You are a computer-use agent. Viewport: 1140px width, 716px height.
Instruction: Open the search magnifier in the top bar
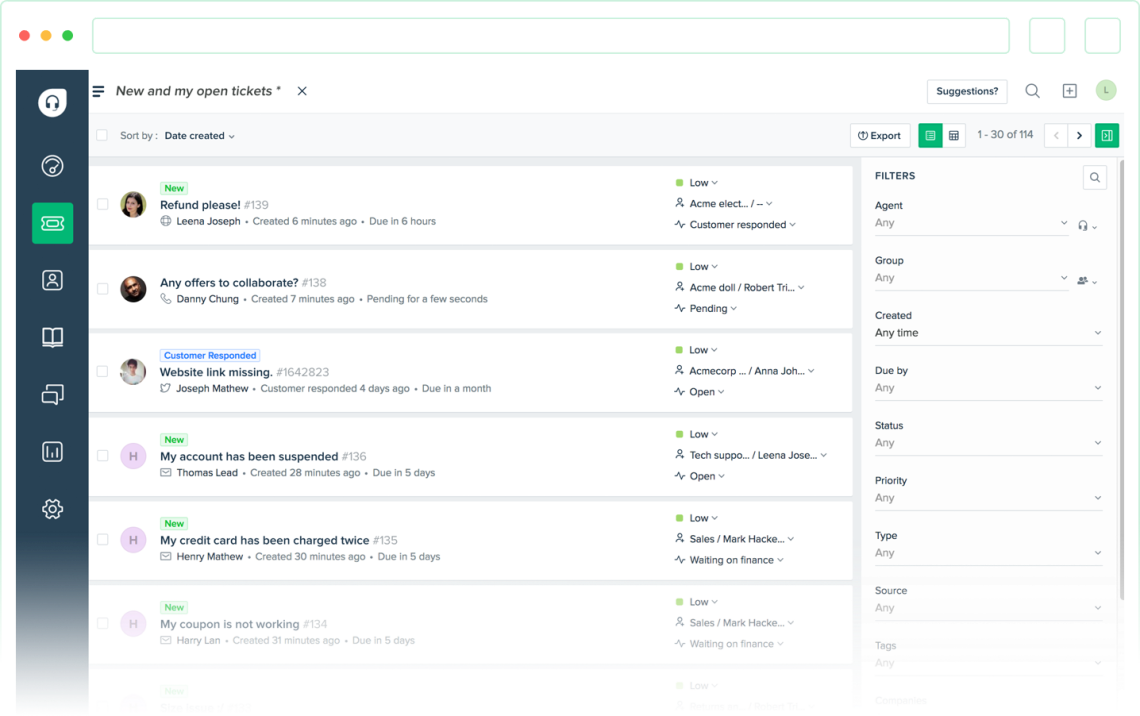tap(1032, 90)
